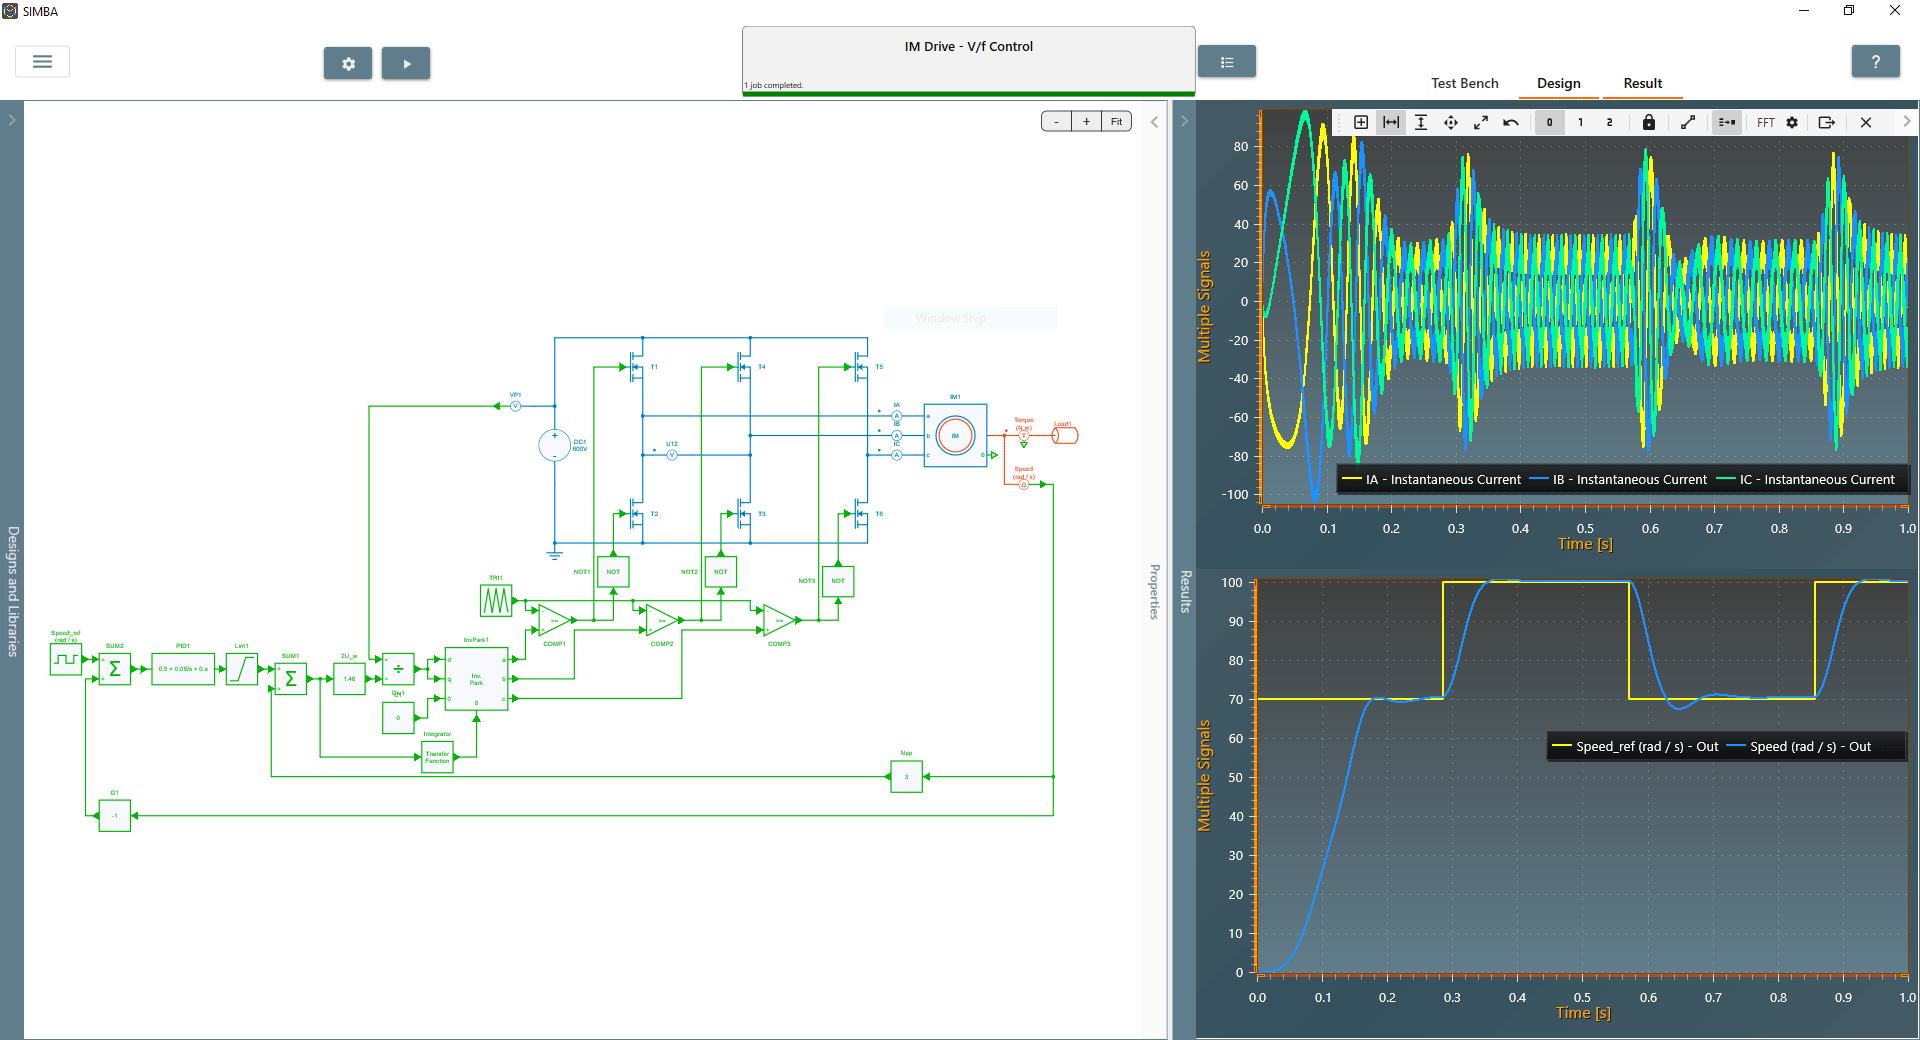Select the pan tool in plot toolbar

(1451, 122)
